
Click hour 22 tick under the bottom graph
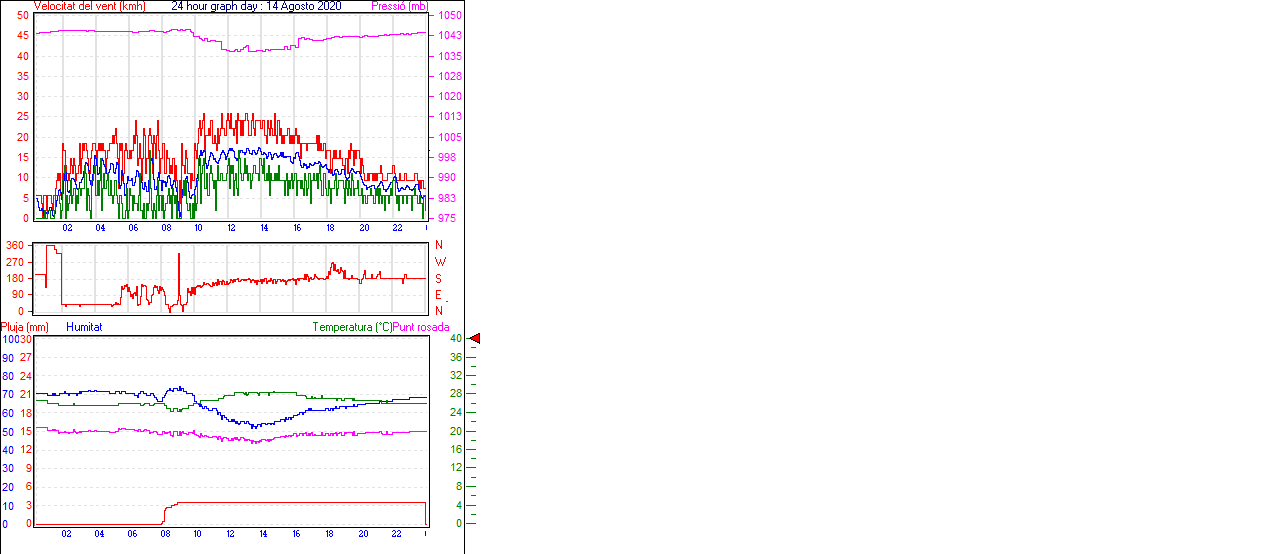click(397, 534)
